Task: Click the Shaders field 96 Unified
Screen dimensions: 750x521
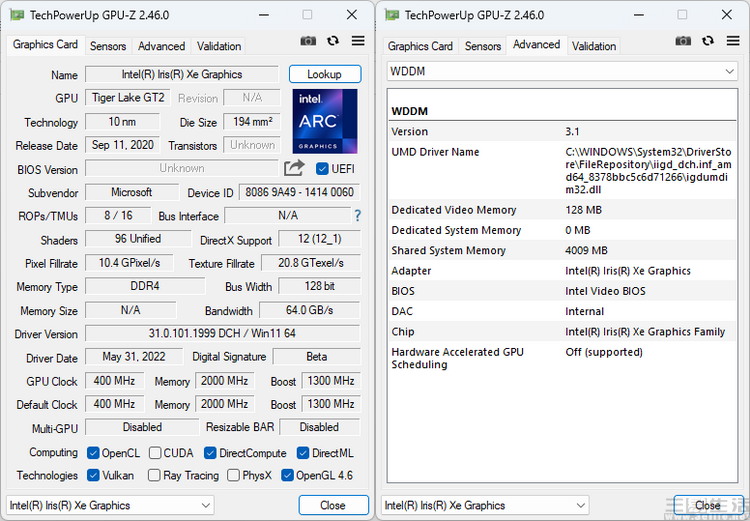Action: 138,239
